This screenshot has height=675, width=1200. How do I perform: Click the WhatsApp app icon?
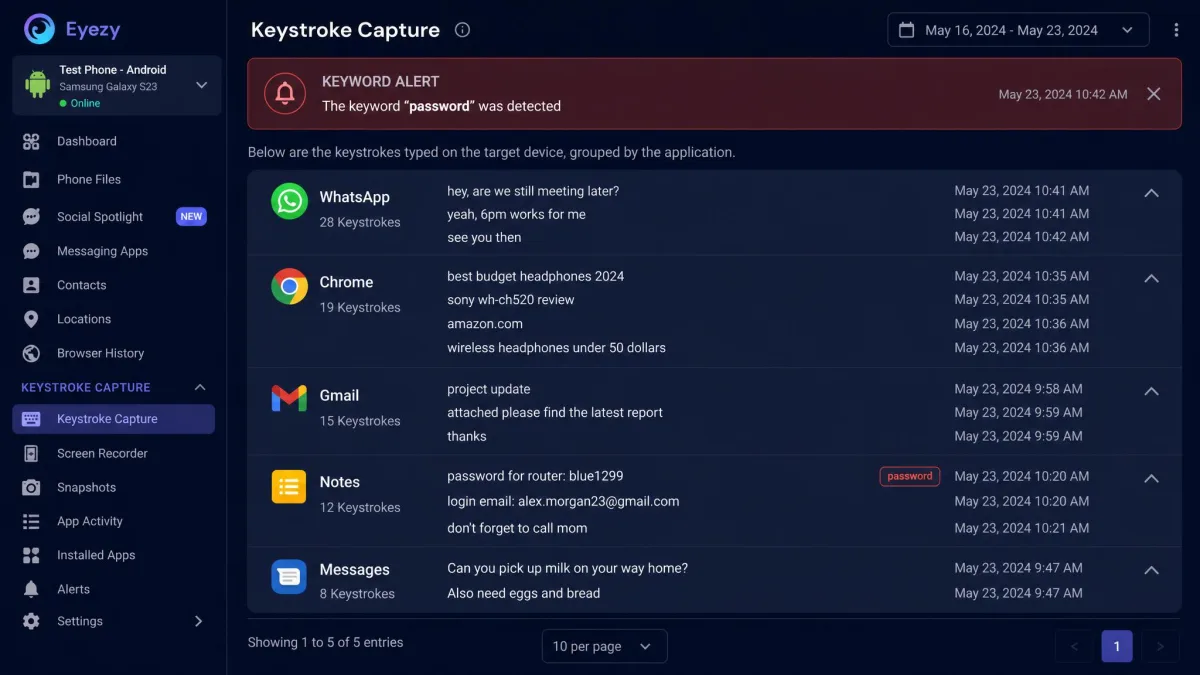[289, 200]
